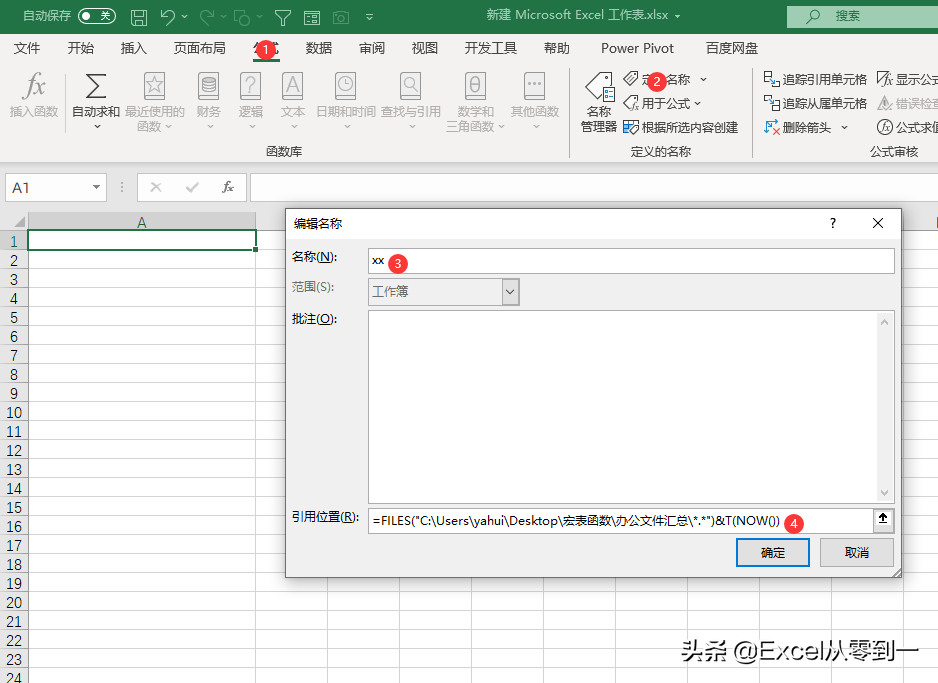938x683 pixels.
Task: Open the Name Box dropdown arrow
Action: pyautogui.click(x=96, y=187)
